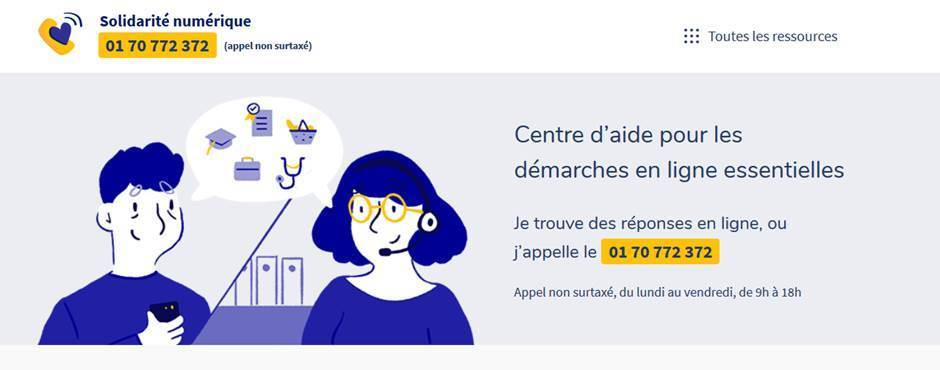Click the header phone number 01 70 772 372
The height and width of the screenshot is (370, 940).
[157, 46]
